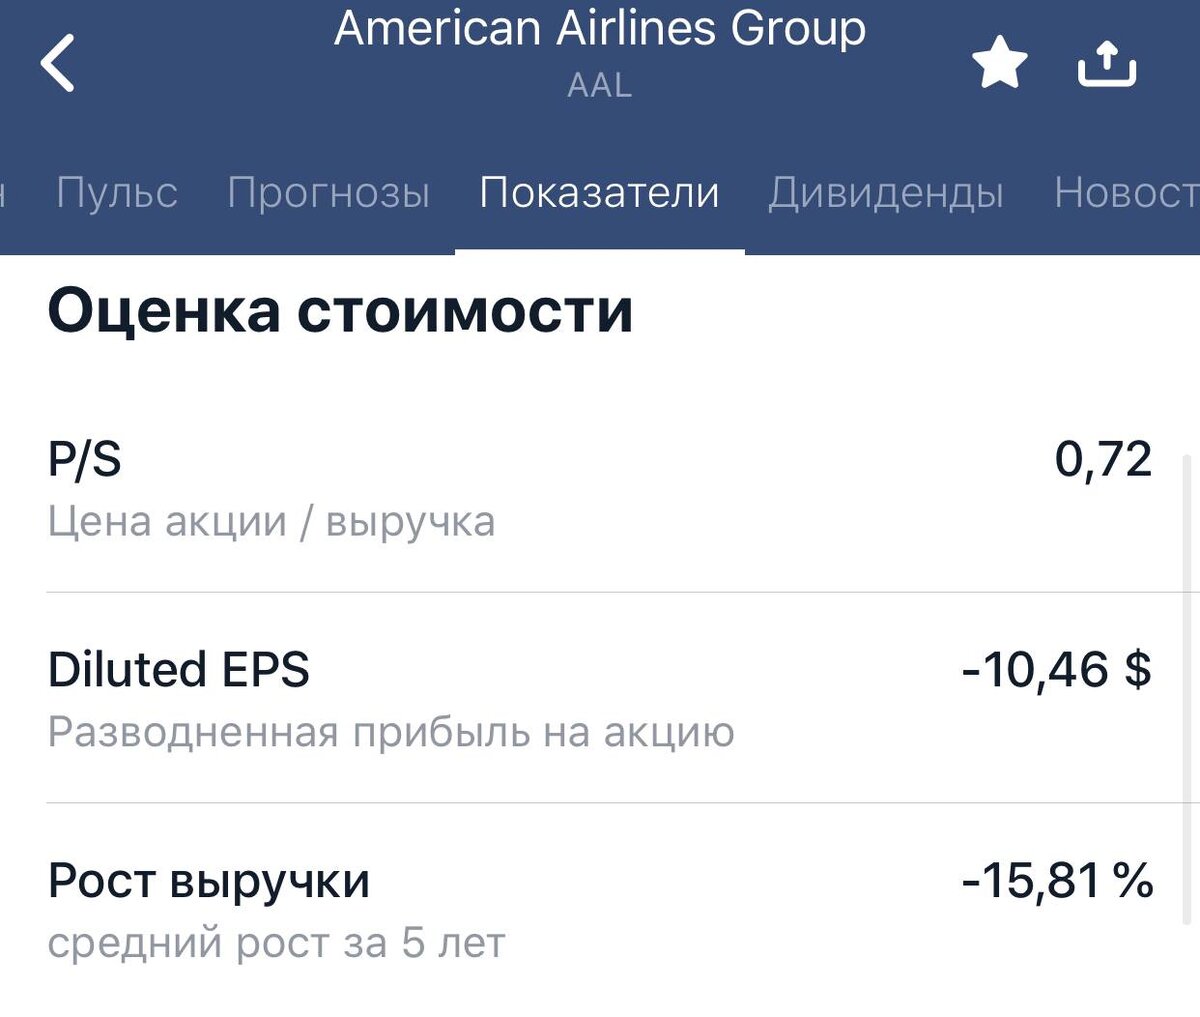Open the Прогнозы tab

[328, 192]
